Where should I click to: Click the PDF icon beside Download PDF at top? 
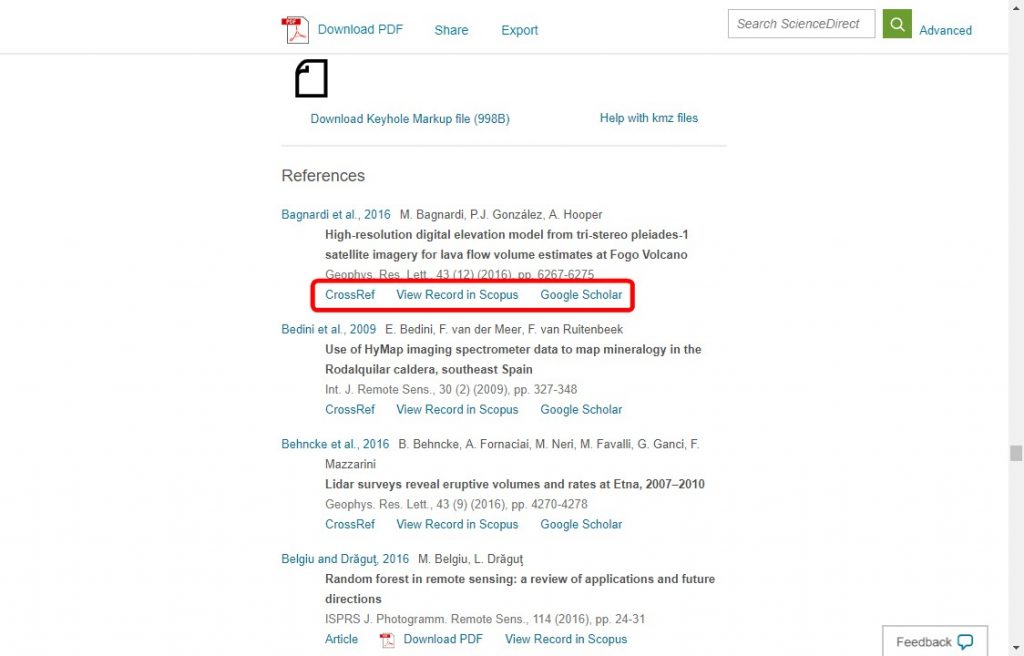tap(295, 30)
